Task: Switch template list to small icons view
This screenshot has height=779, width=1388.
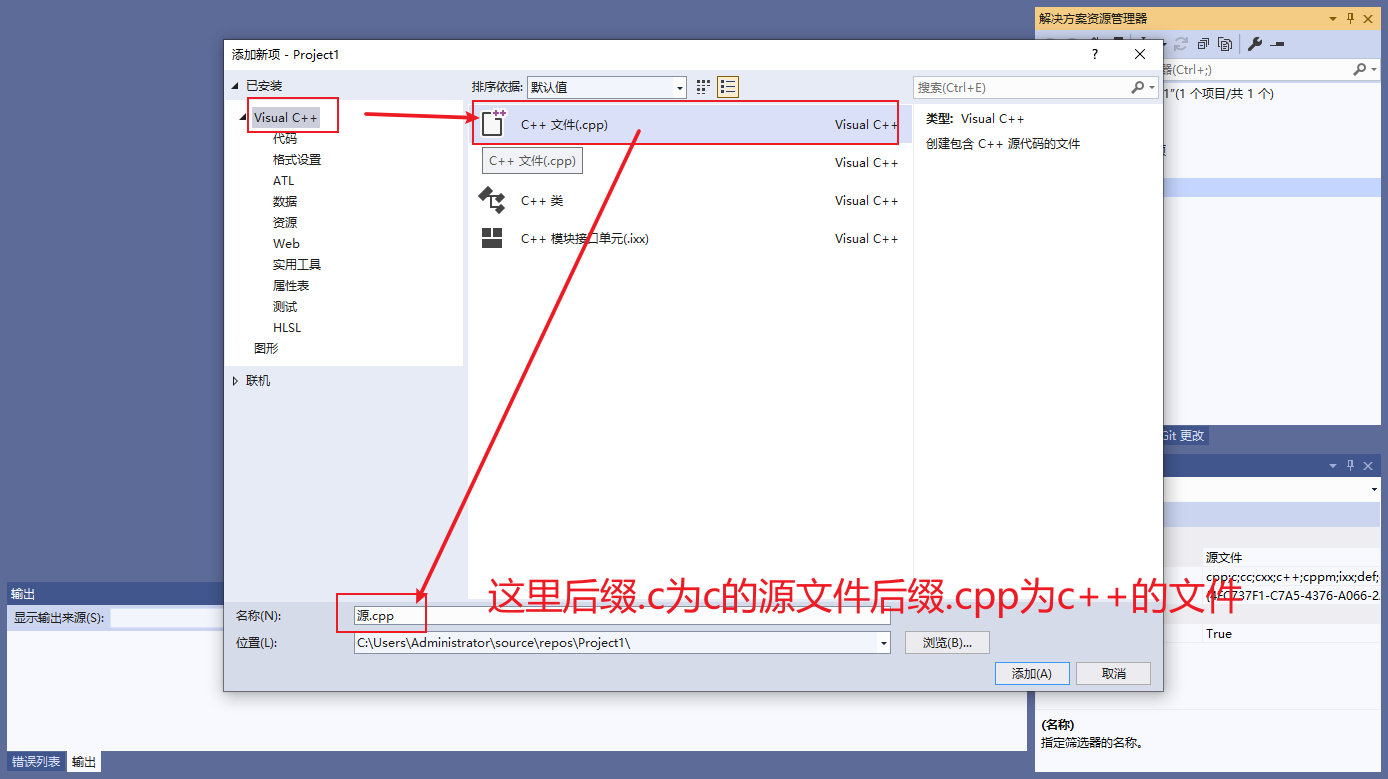Action: point(727,87)
